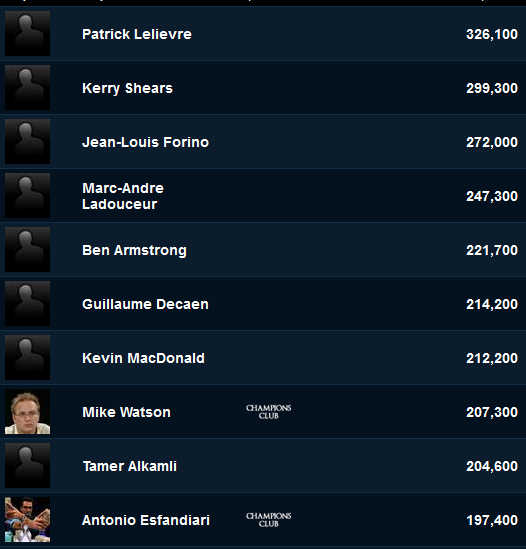Click Champions Club badge next to Antonio Esfandiari
Screen dimensions: 526x549
point(269,520)
